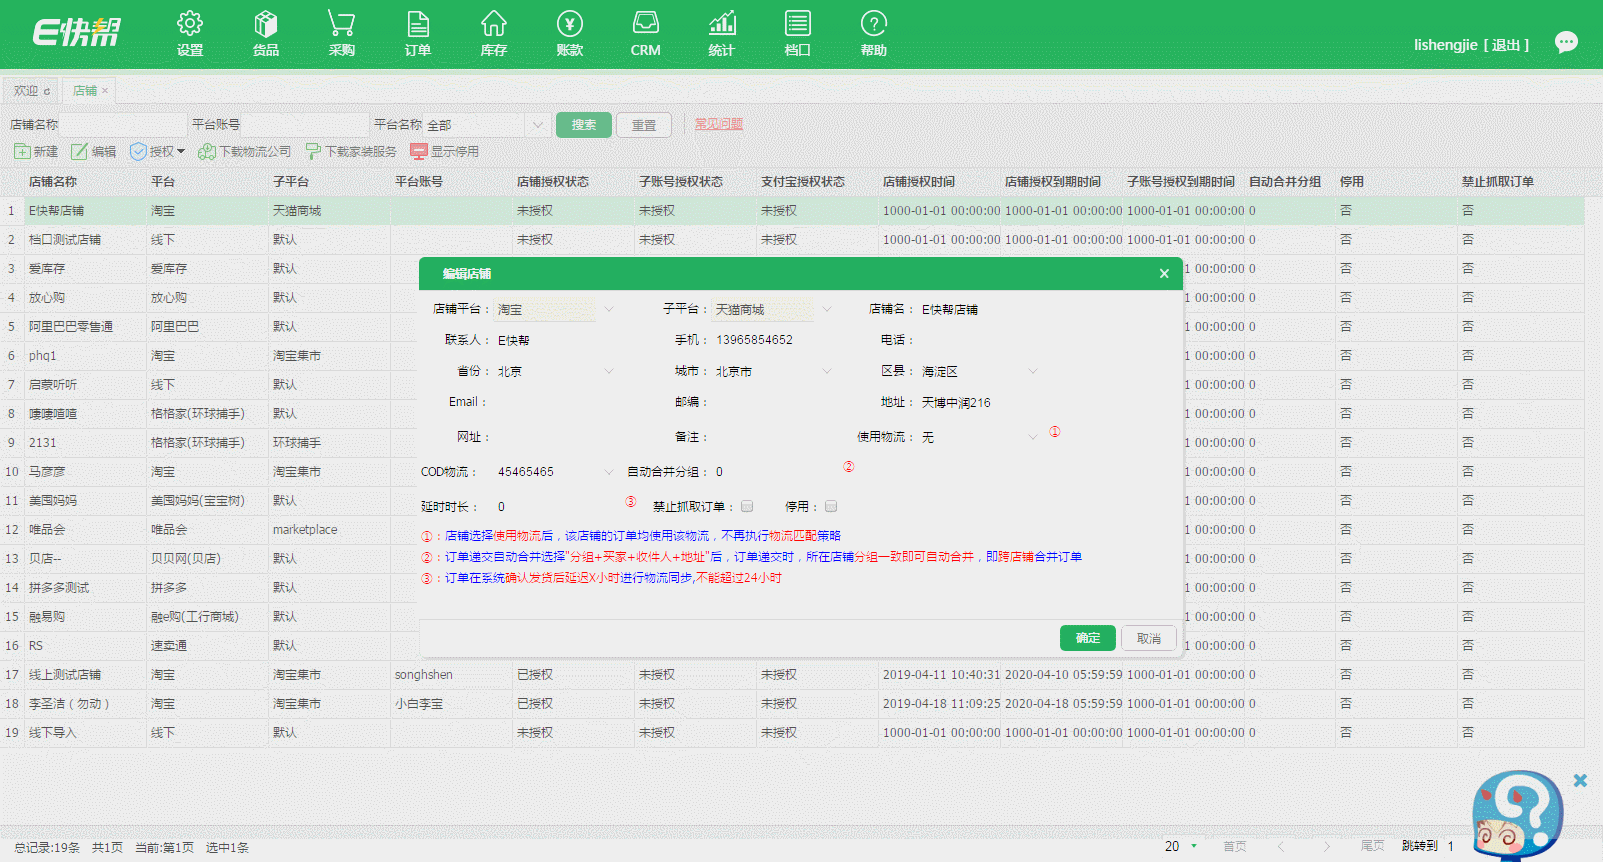Toggle the 禁止抓取订单 checkbox
Image resolution: width=1603 pixels, height=862 pixels.
click(747, 506)
